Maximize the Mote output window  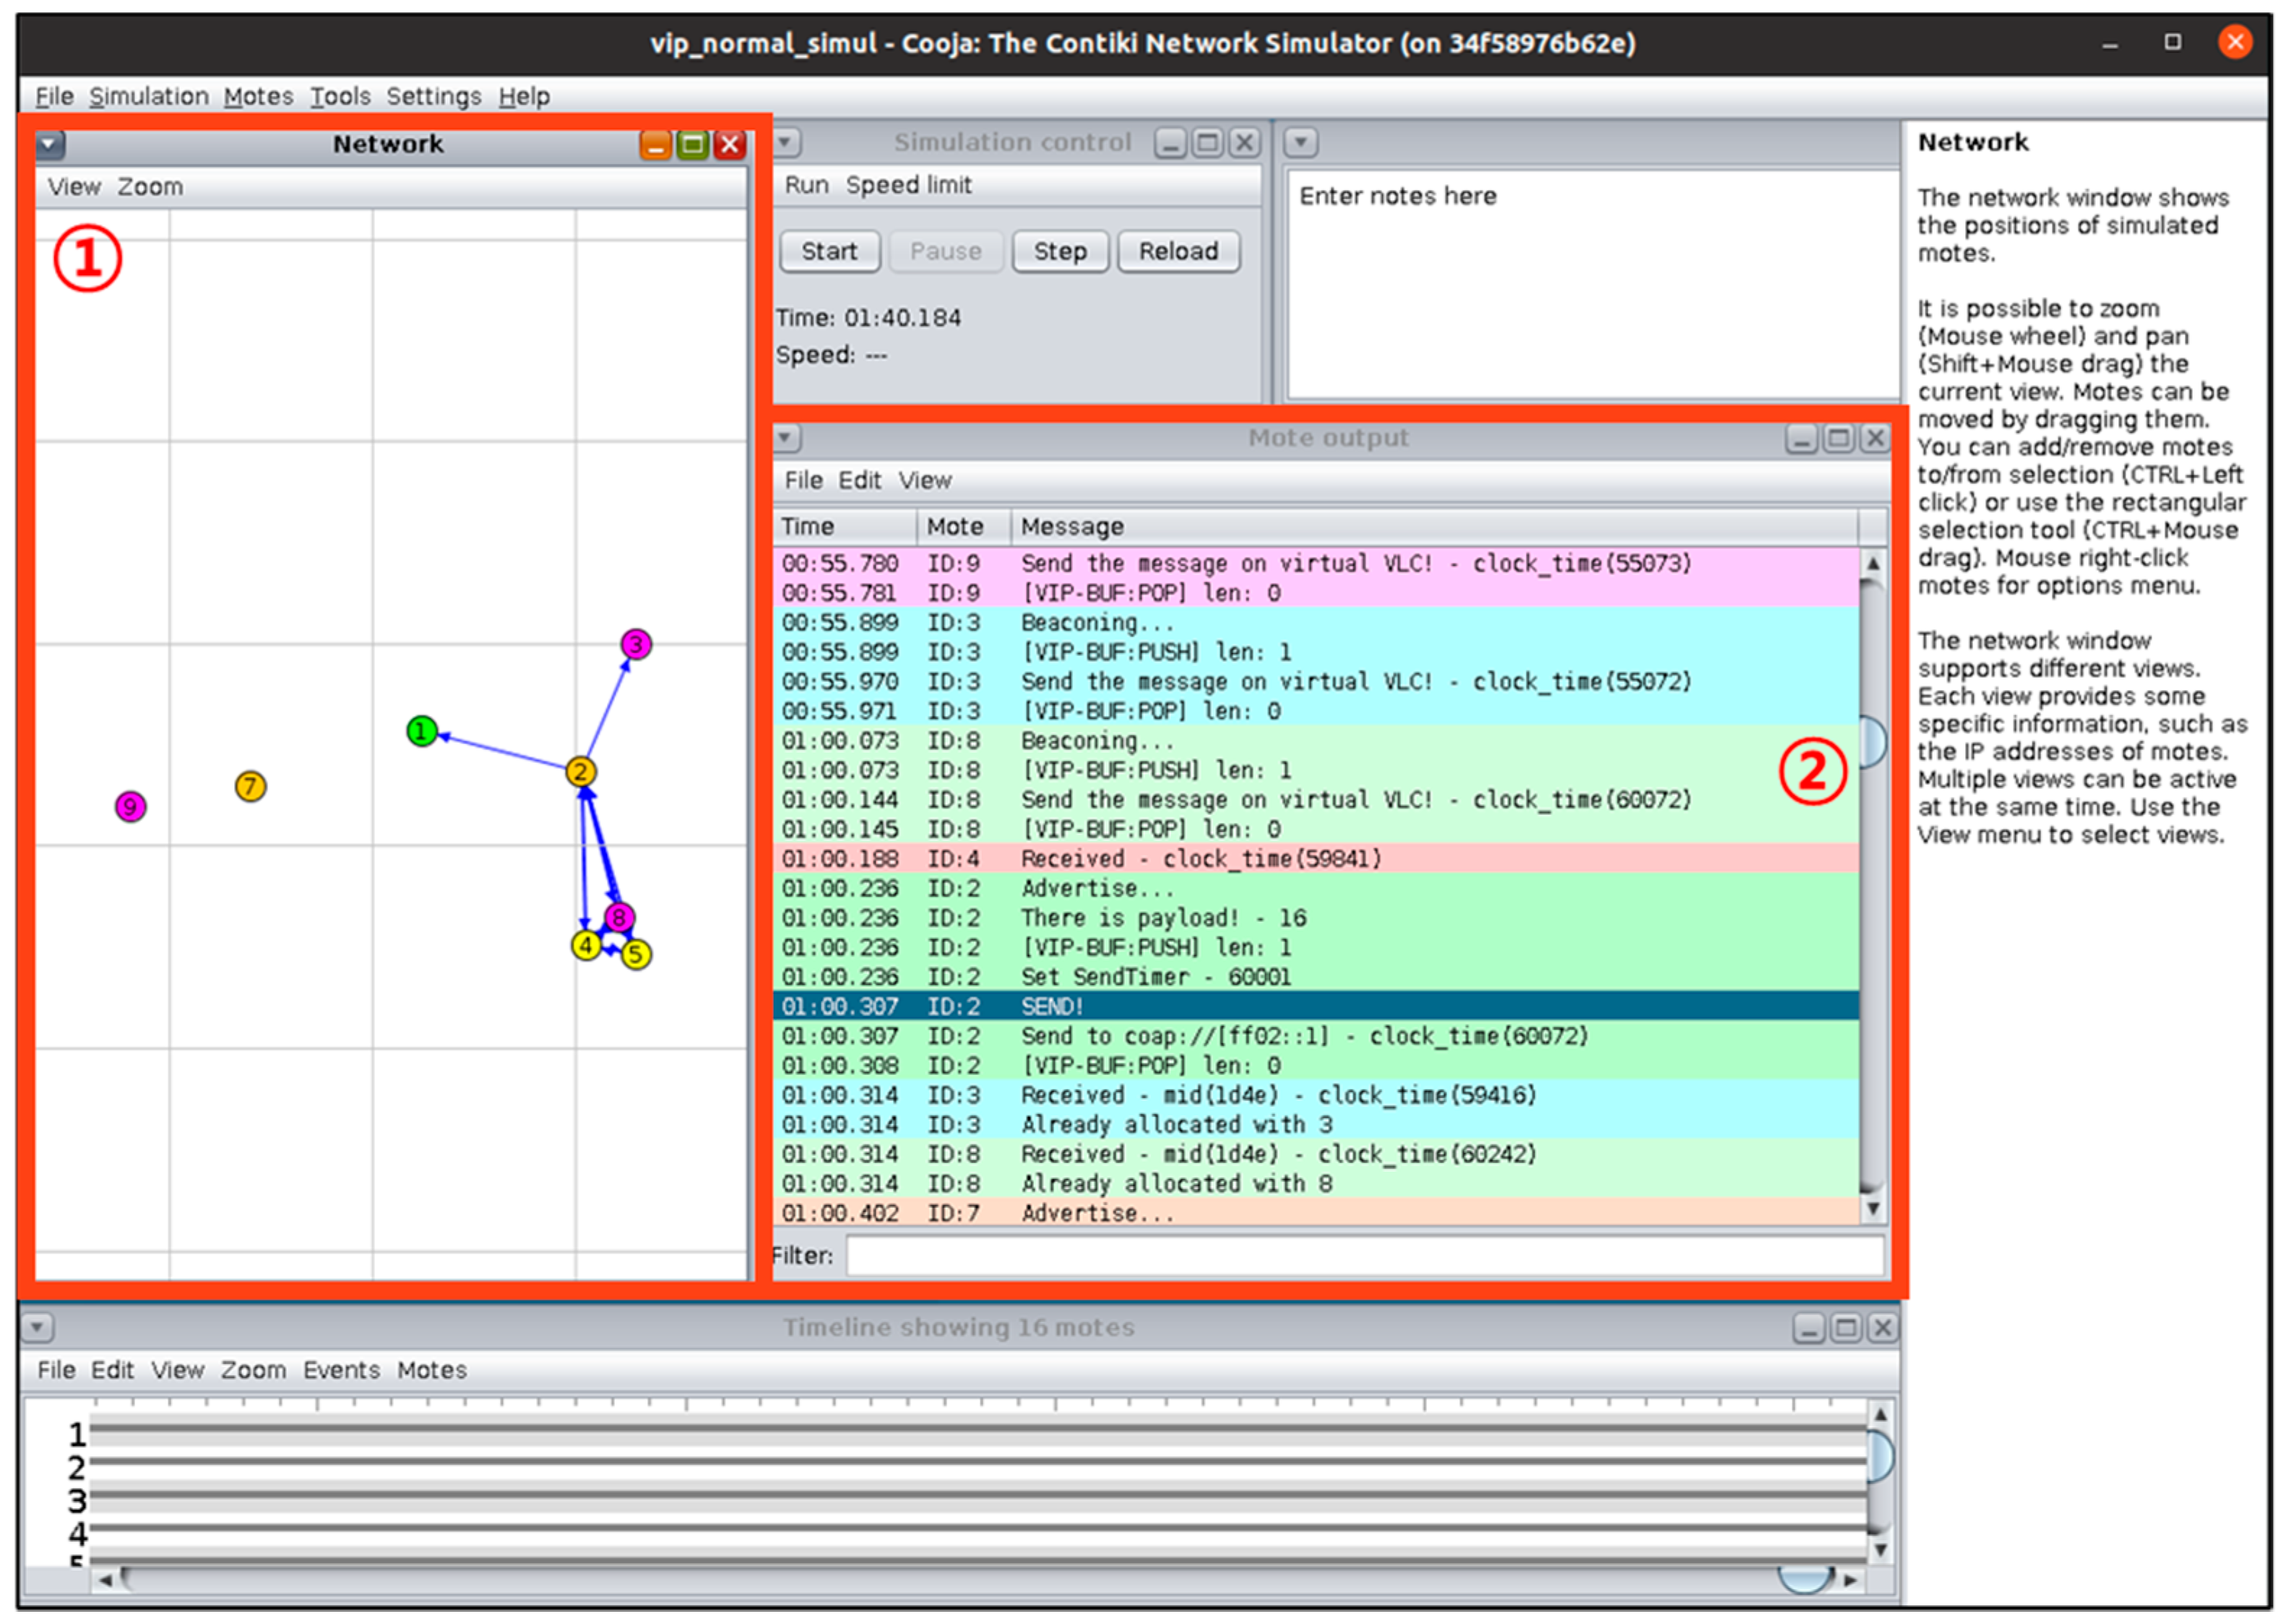click(x=1839, y=438)
